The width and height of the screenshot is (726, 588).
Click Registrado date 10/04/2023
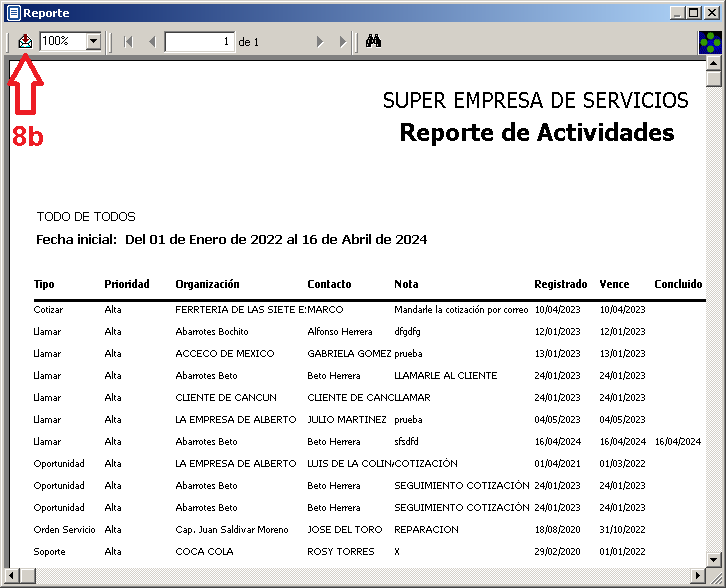click(557, 309)
